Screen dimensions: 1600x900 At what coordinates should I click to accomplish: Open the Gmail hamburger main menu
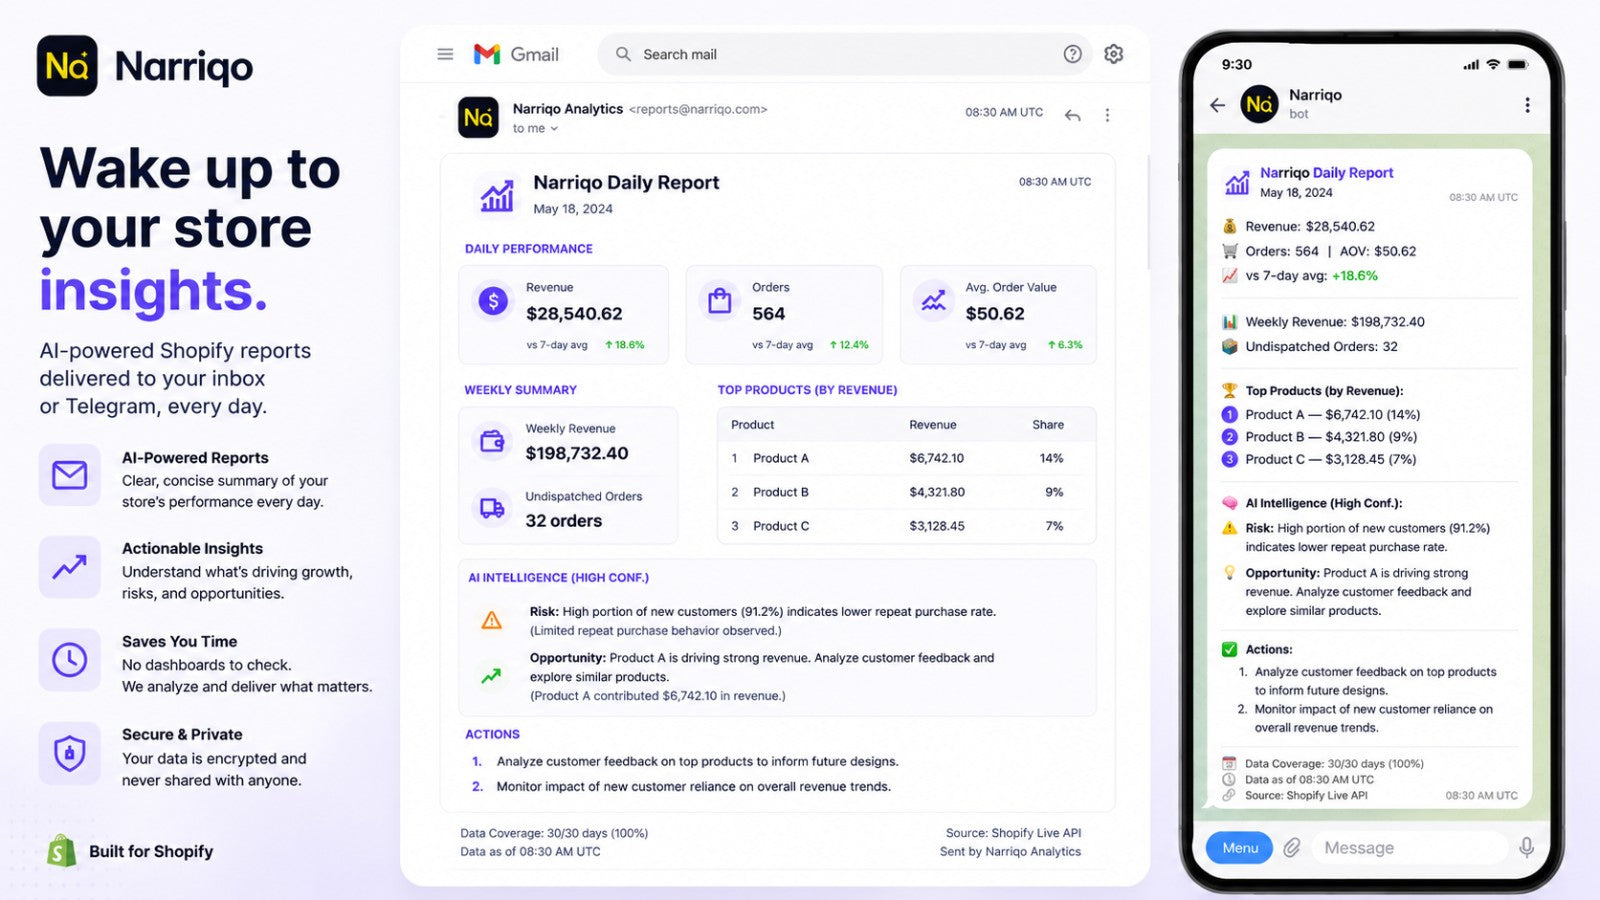tap(445, 54)
